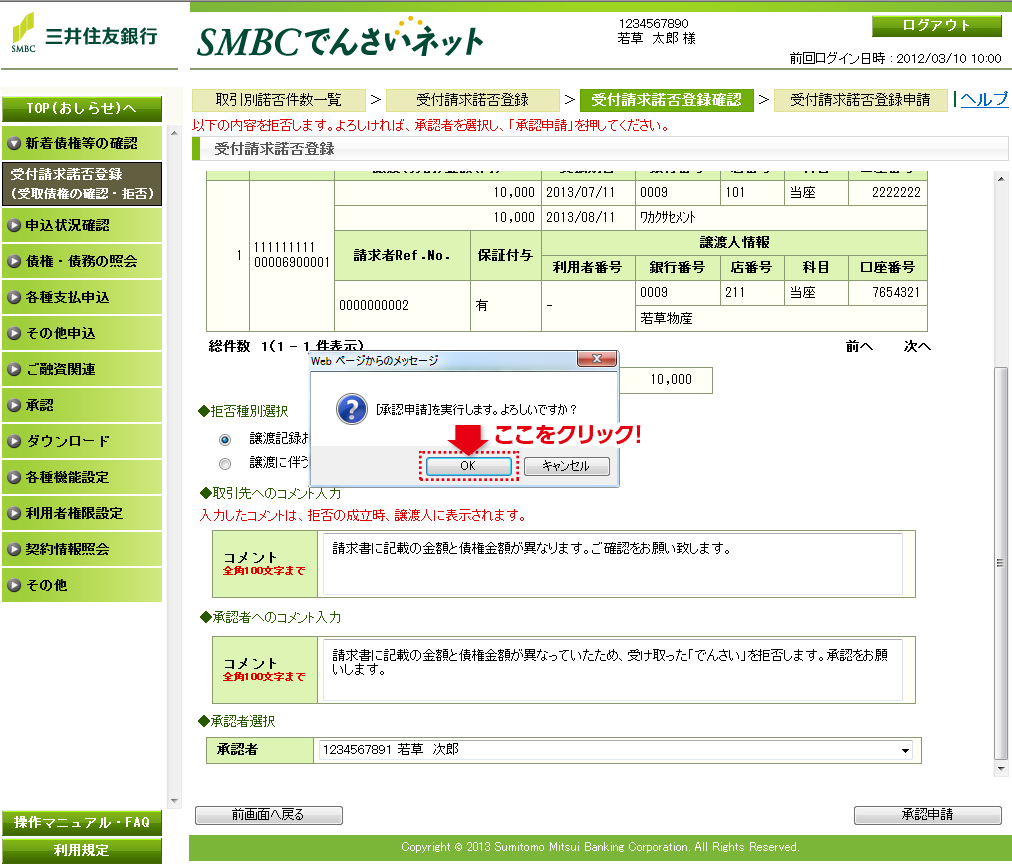Click sidebar scrollbar up arrow

tap(174, 133)
